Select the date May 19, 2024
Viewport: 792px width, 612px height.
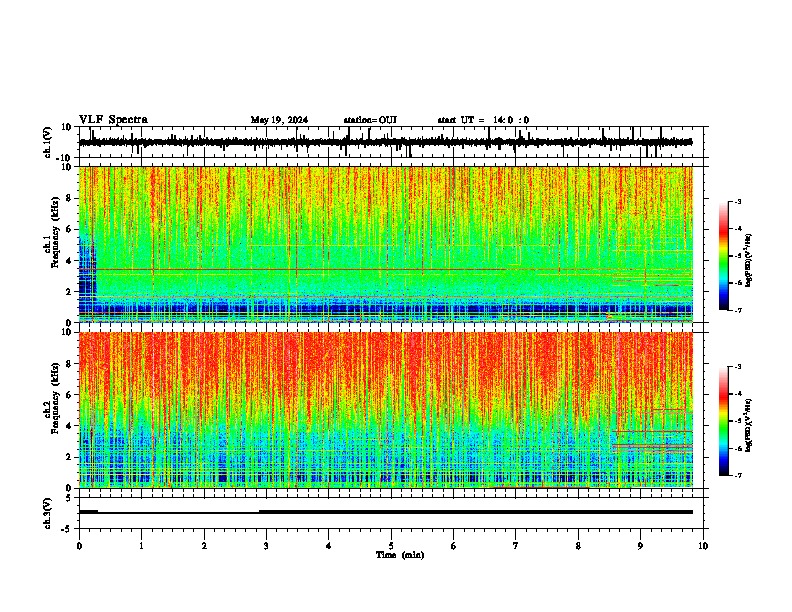click(279, 120)
